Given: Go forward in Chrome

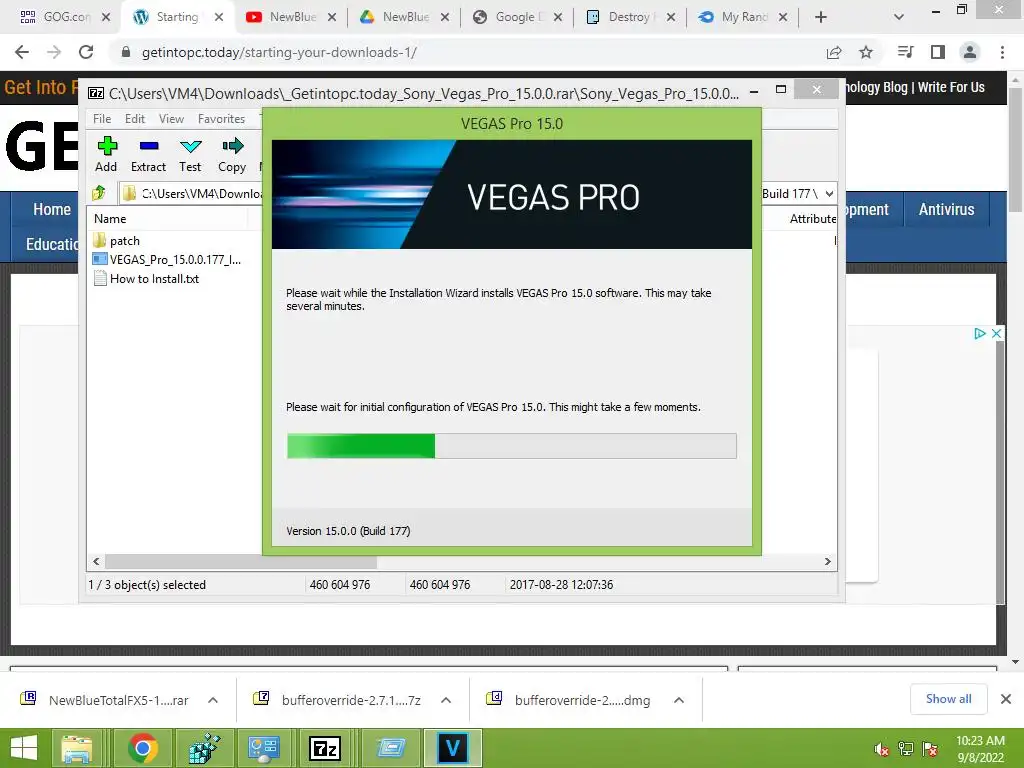Looking at the screenshot, I should tap(54, 52).
